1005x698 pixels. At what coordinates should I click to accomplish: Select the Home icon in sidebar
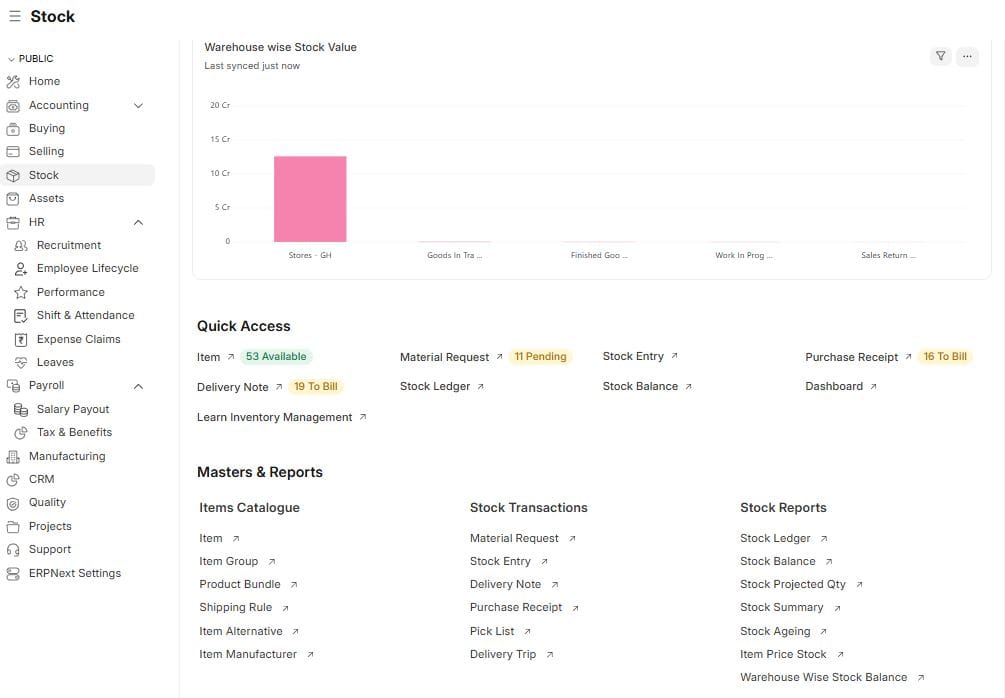tap(13, 81)
